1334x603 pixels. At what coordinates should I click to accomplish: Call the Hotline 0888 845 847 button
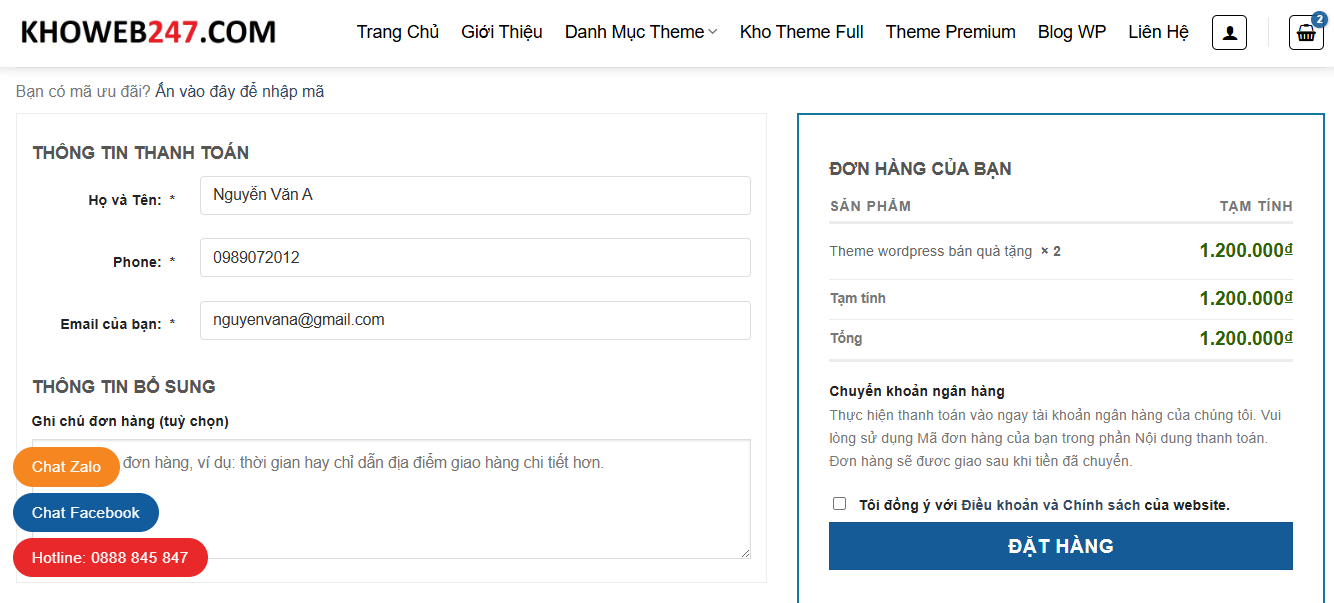click(x=110, y=557)
